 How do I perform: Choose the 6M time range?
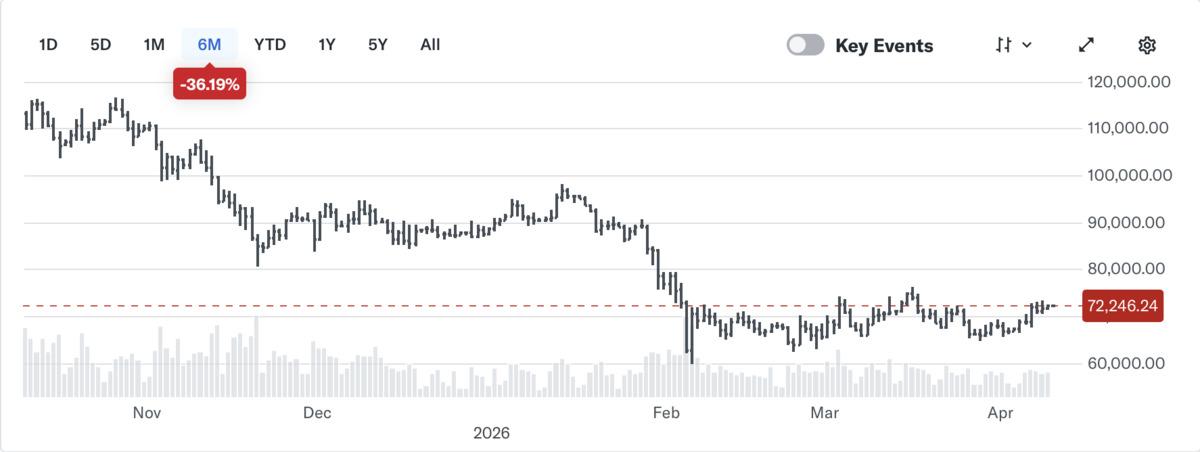(209, 44)
